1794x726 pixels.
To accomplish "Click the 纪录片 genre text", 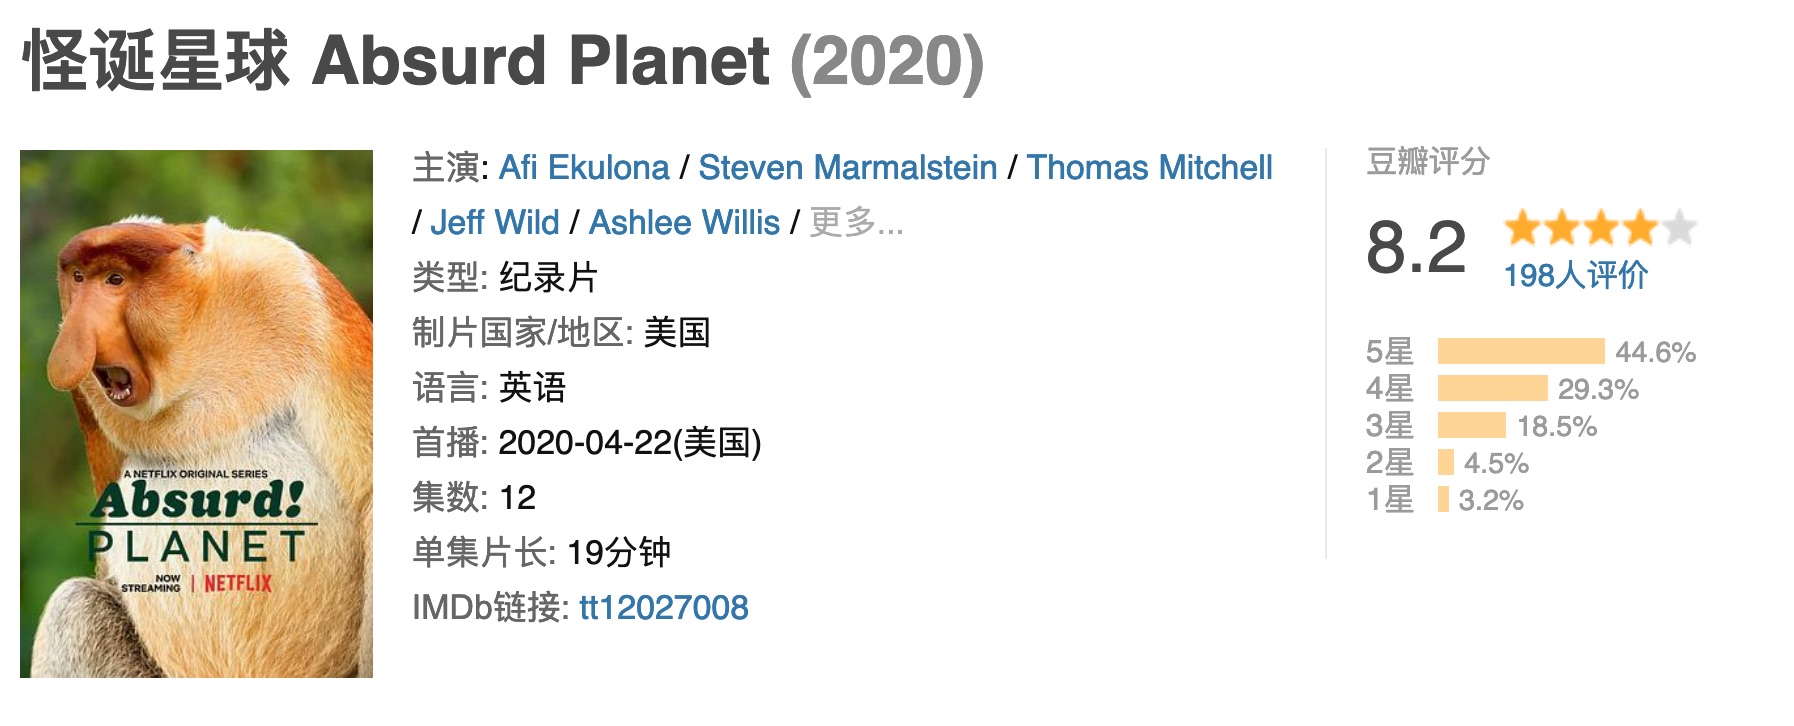I will point(548,278).
